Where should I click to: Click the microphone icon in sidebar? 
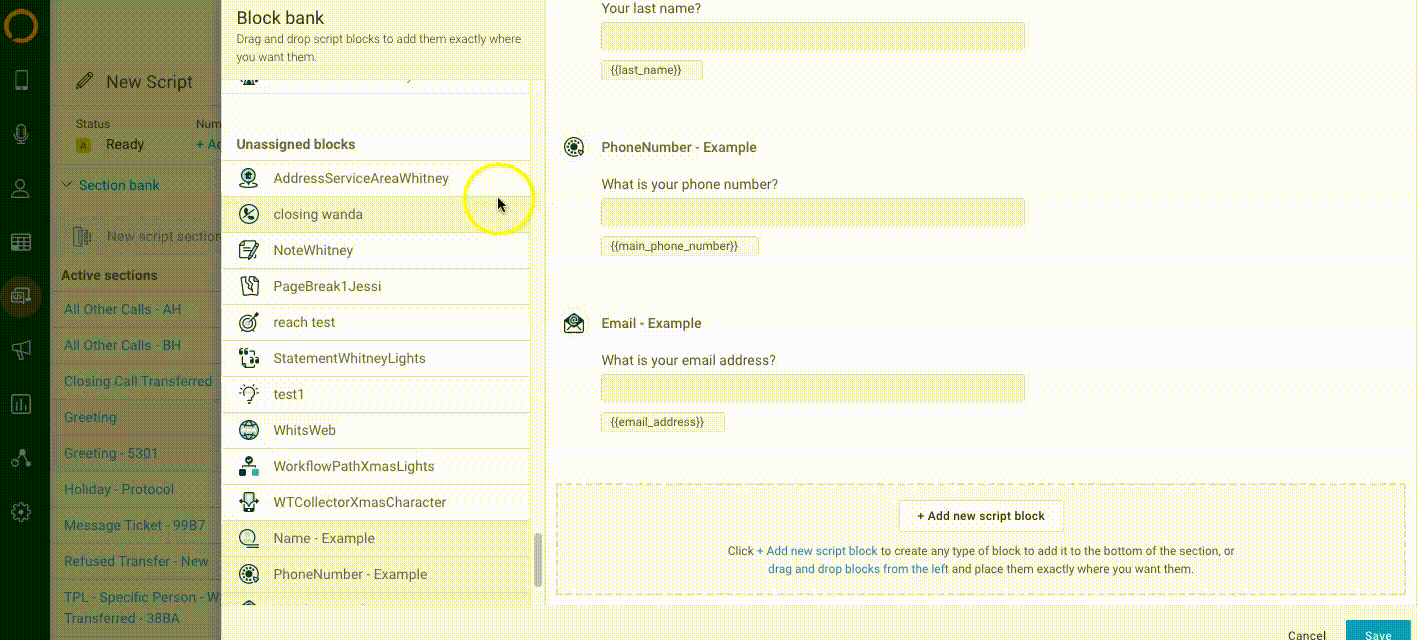pyautogui.click(x=21, y=134)
